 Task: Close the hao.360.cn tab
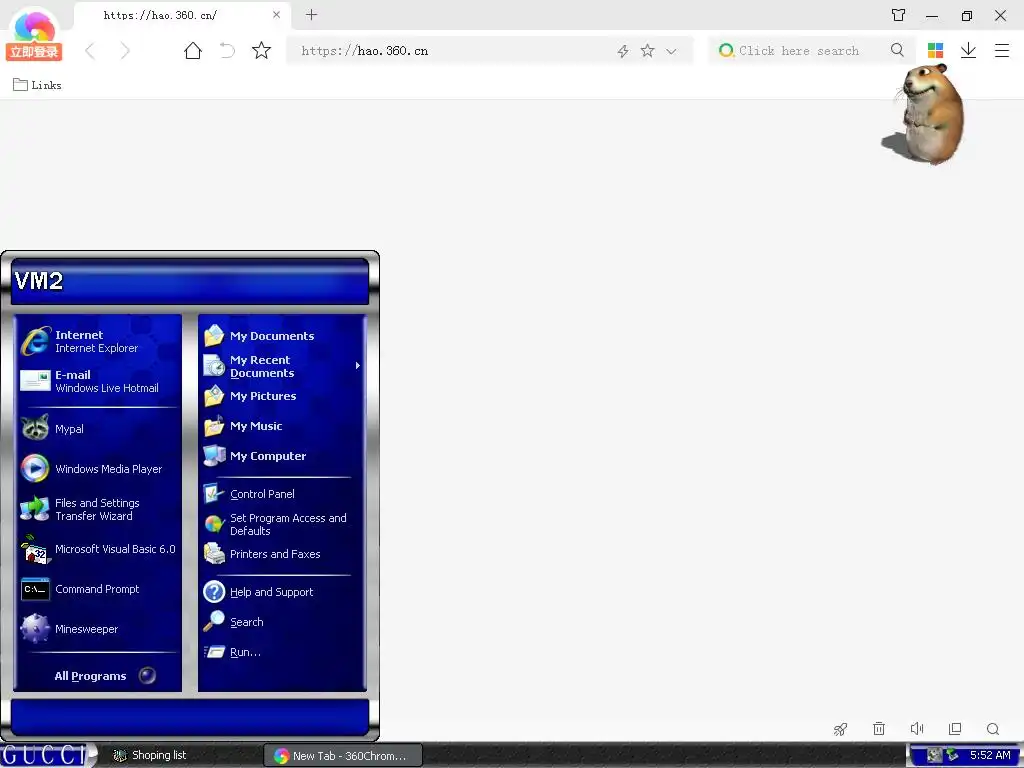276,14
